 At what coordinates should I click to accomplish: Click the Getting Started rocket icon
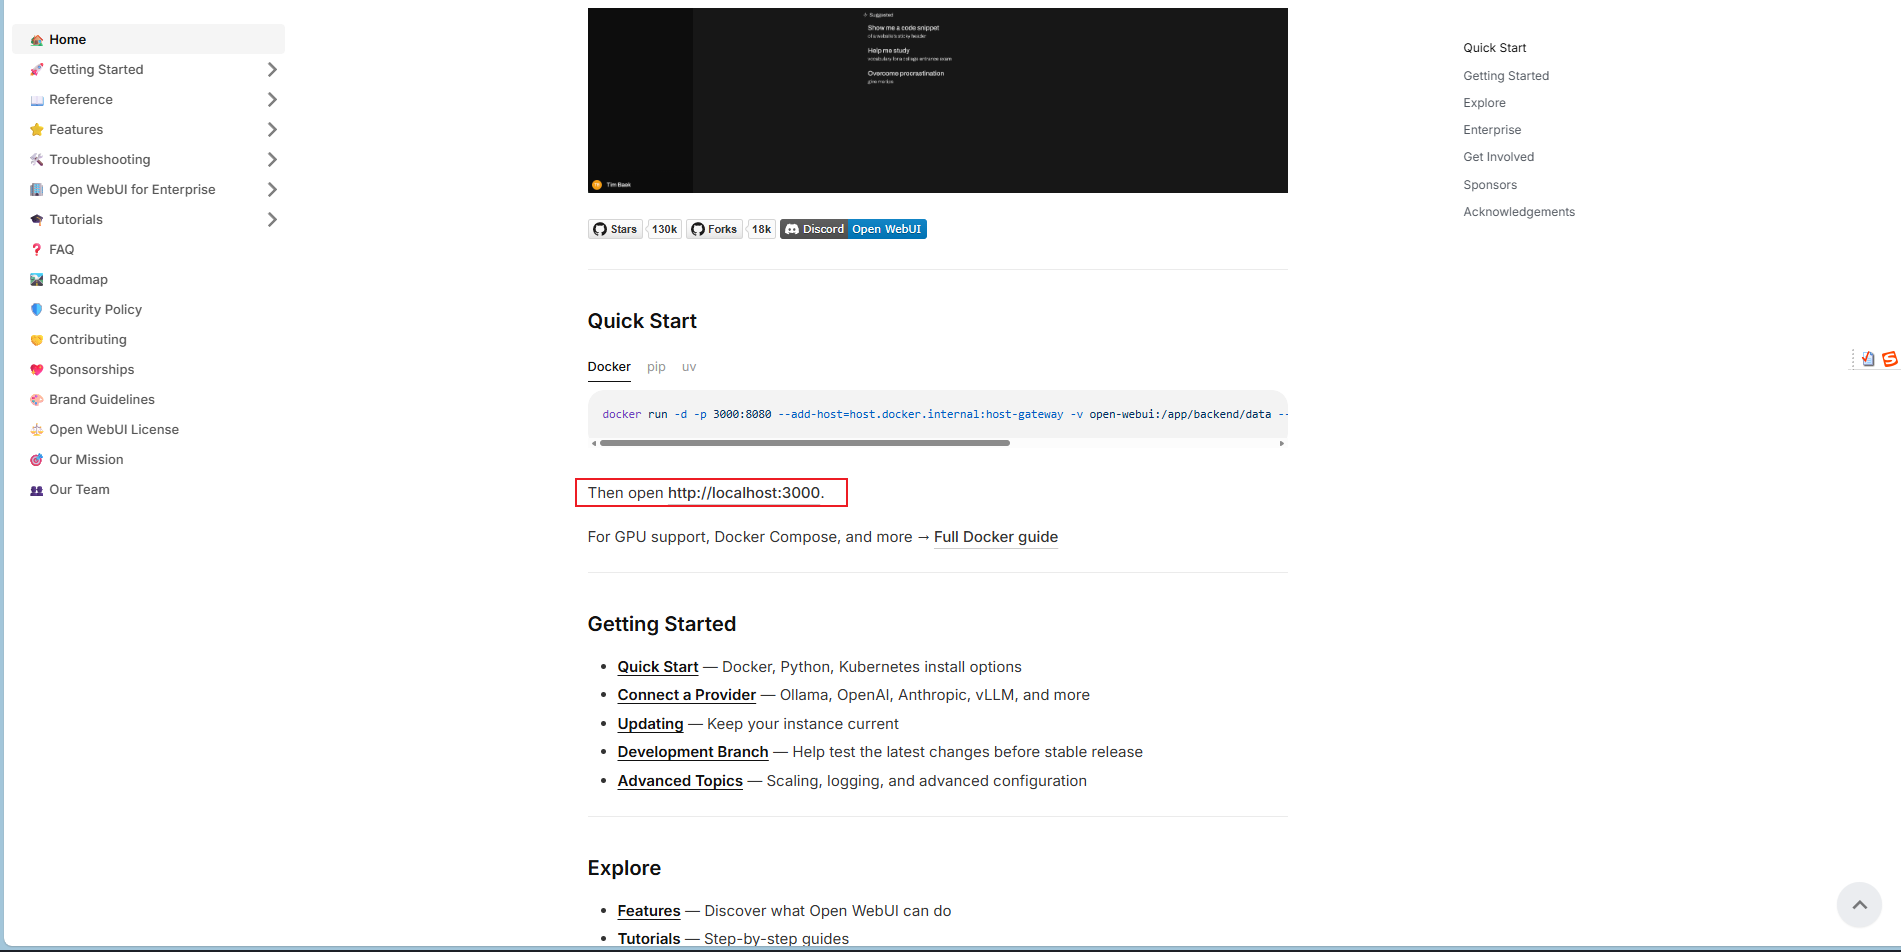click(x=37, y=70)
